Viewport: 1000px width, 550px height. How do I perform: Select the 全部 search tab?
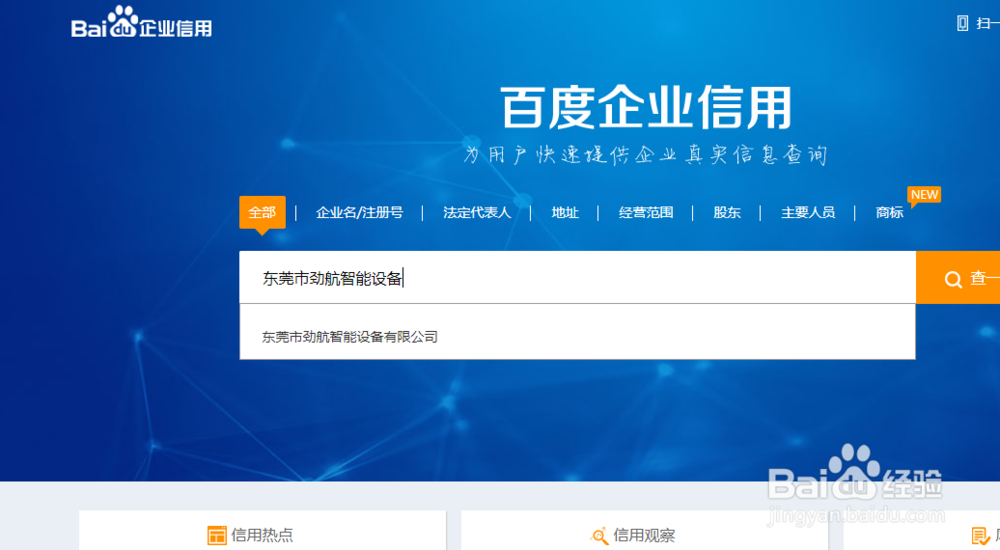tap(262, 212)
